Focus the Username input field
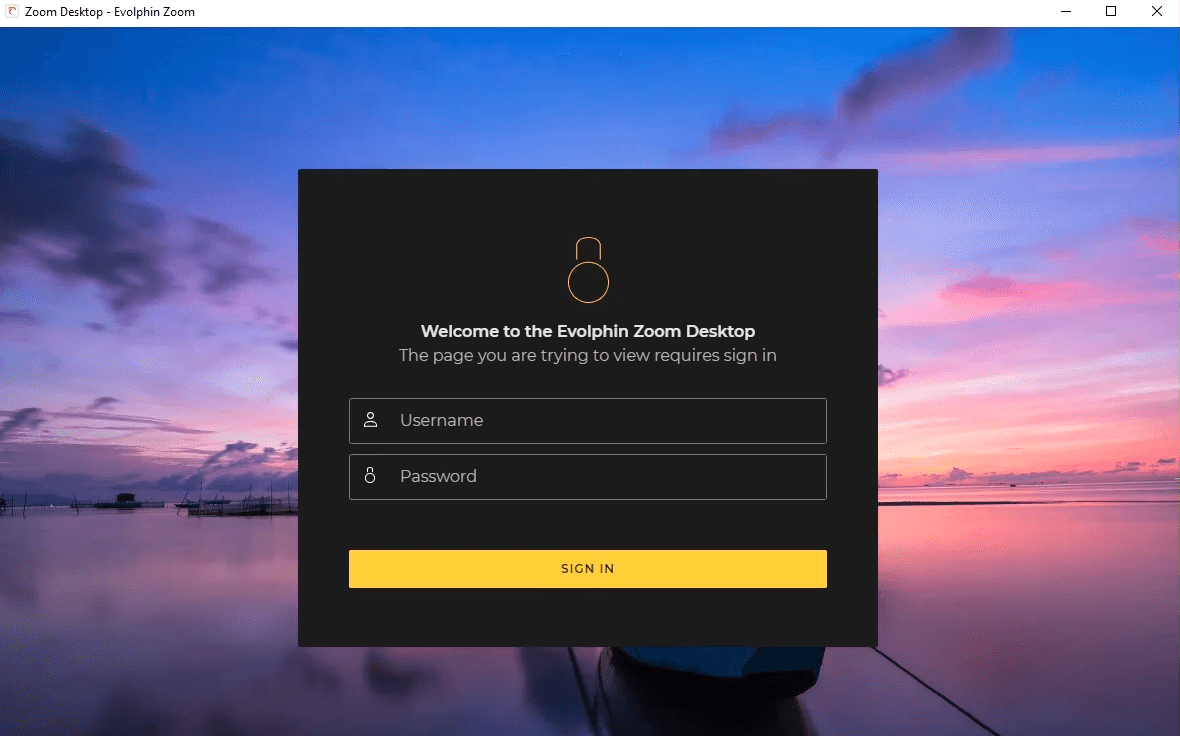This screenshot has width=1180, height=736. pos(588,421)
